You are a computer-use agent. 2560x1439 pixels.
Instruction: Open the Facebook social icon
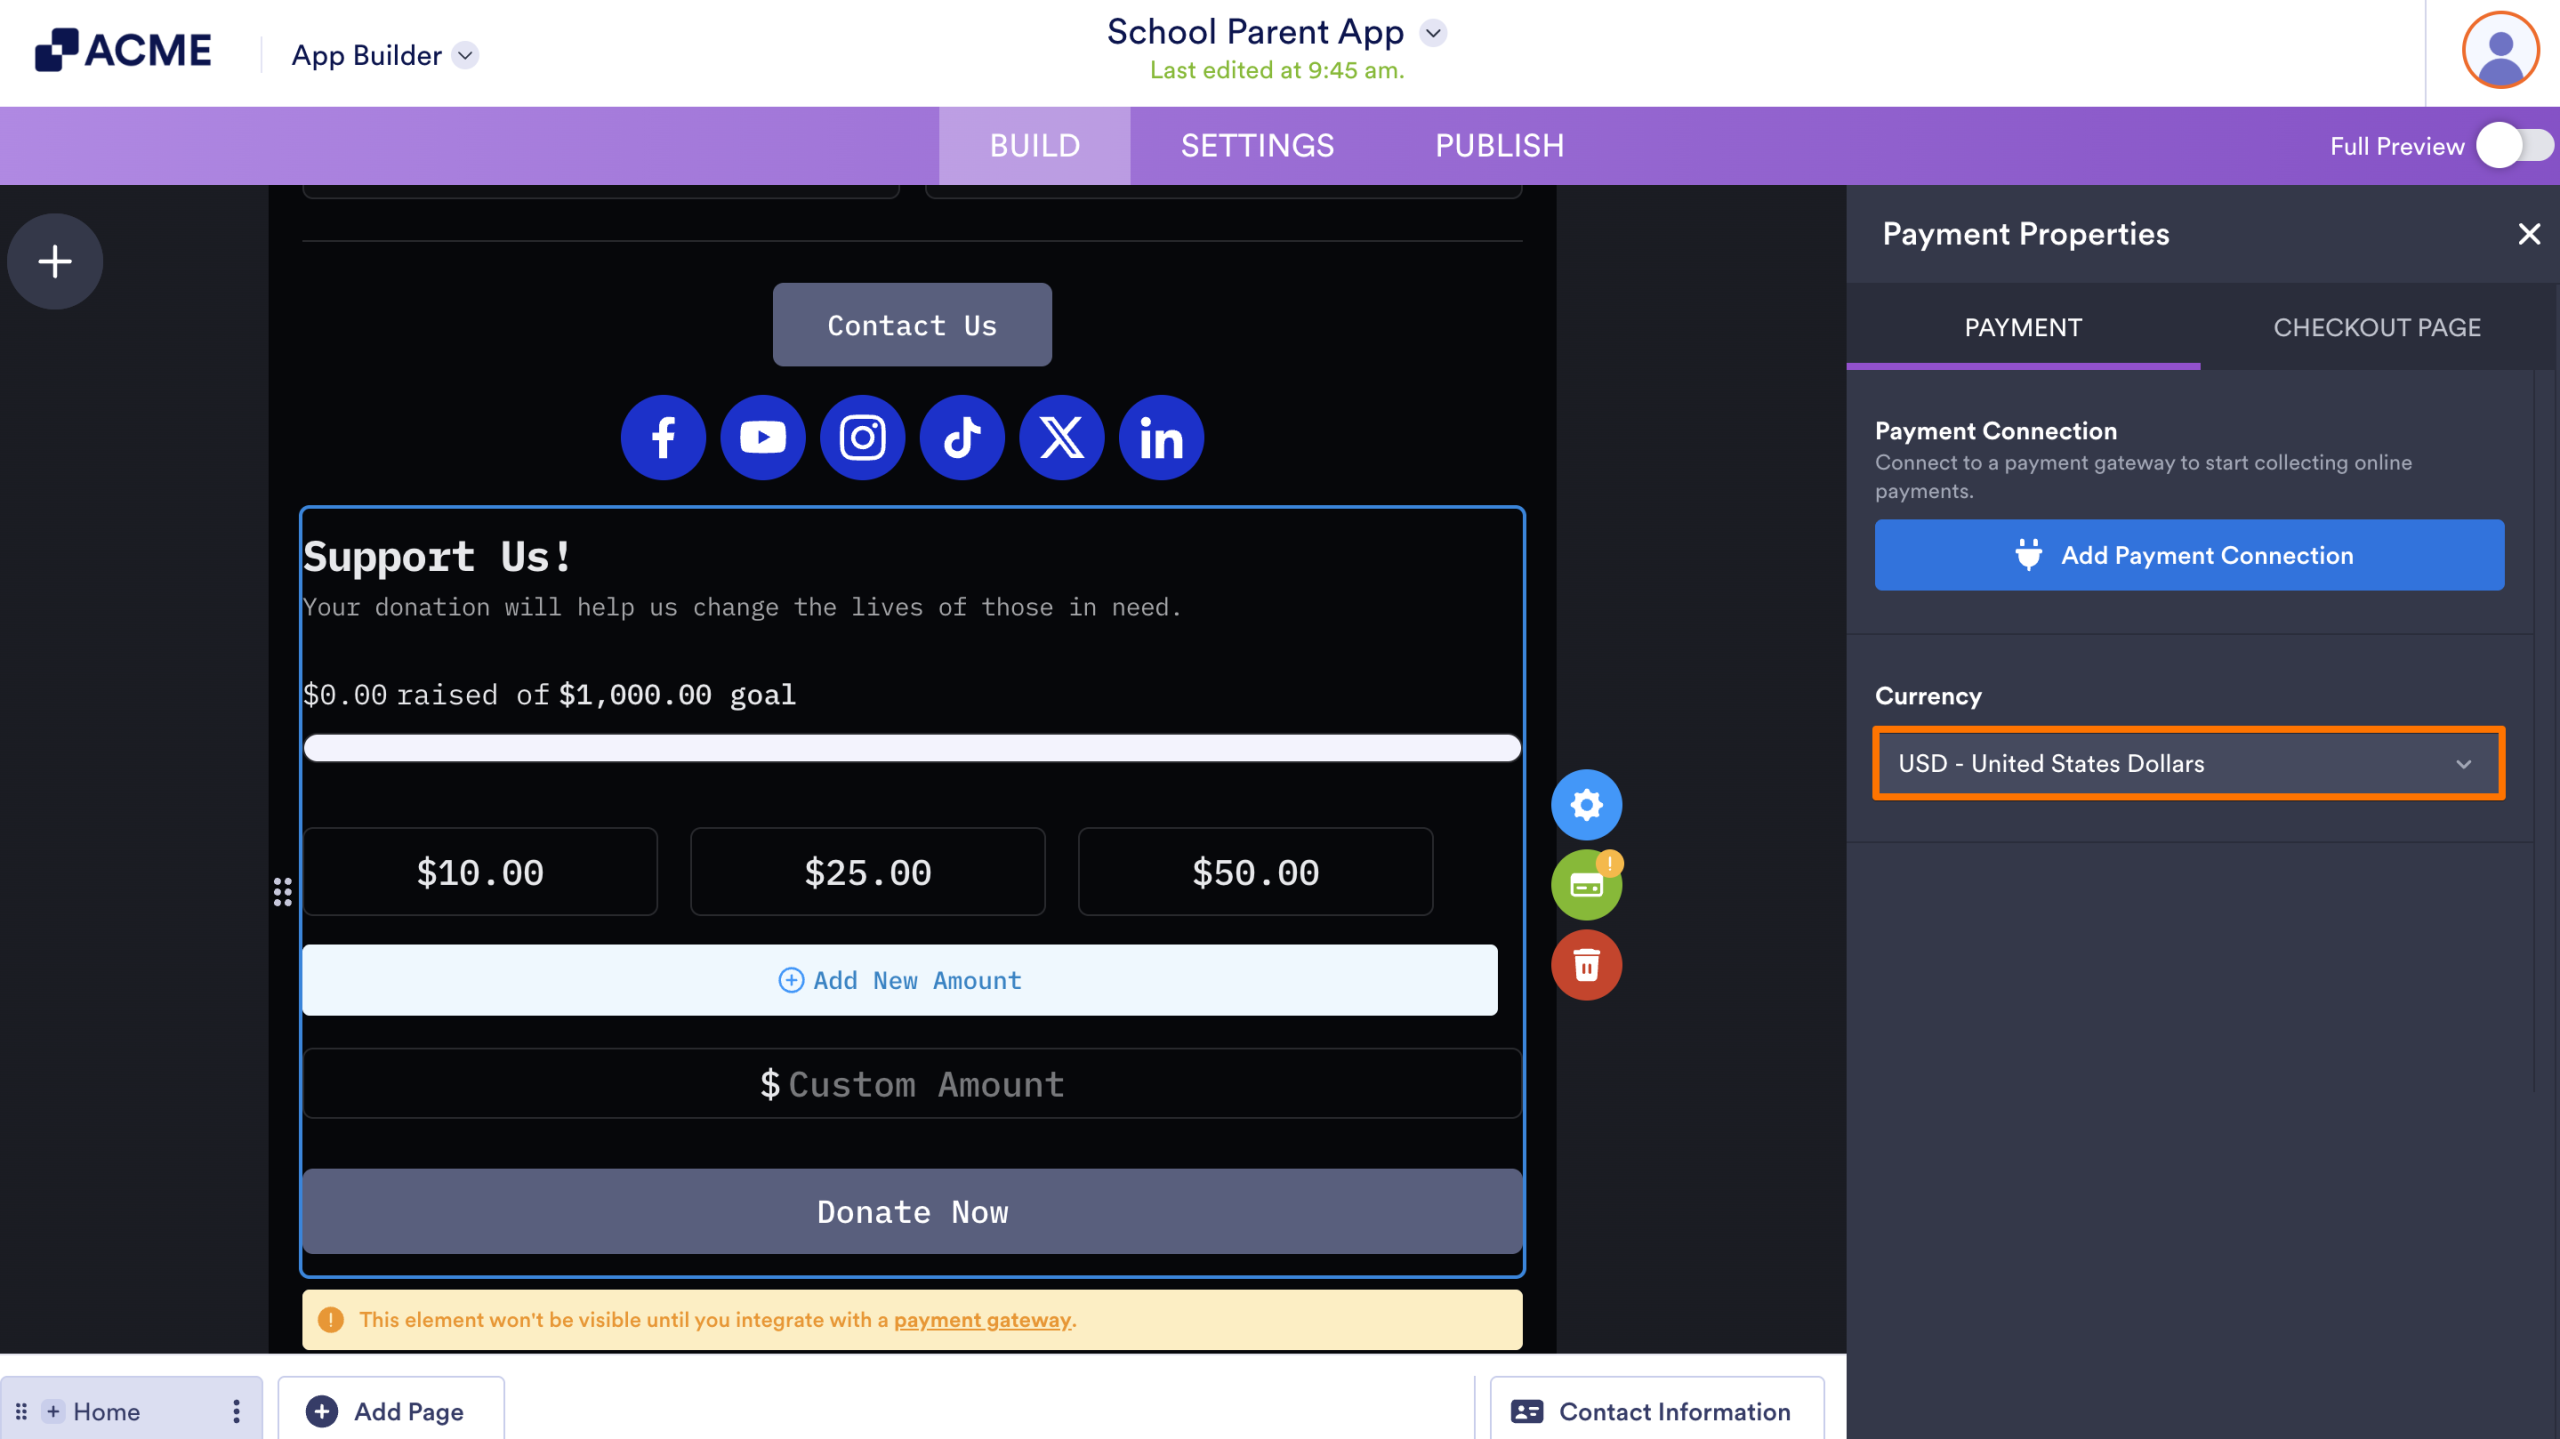(663, 438)
